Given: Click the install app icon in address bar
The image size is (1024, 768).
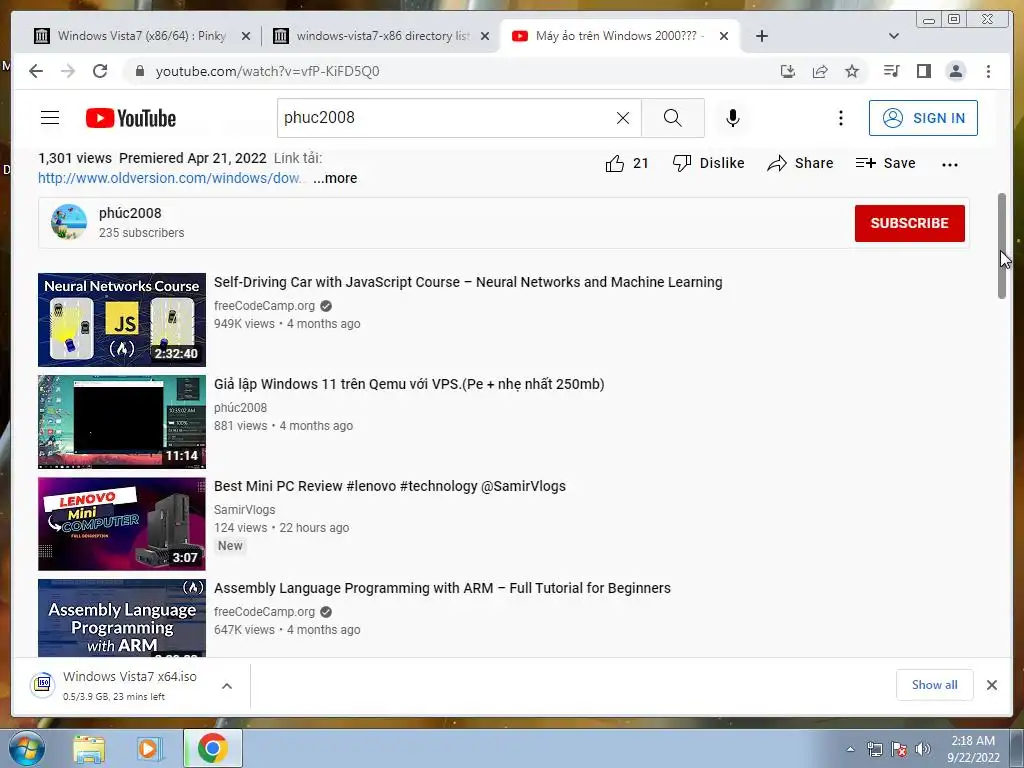Looking at the screenshot, I should pos(788,71).
